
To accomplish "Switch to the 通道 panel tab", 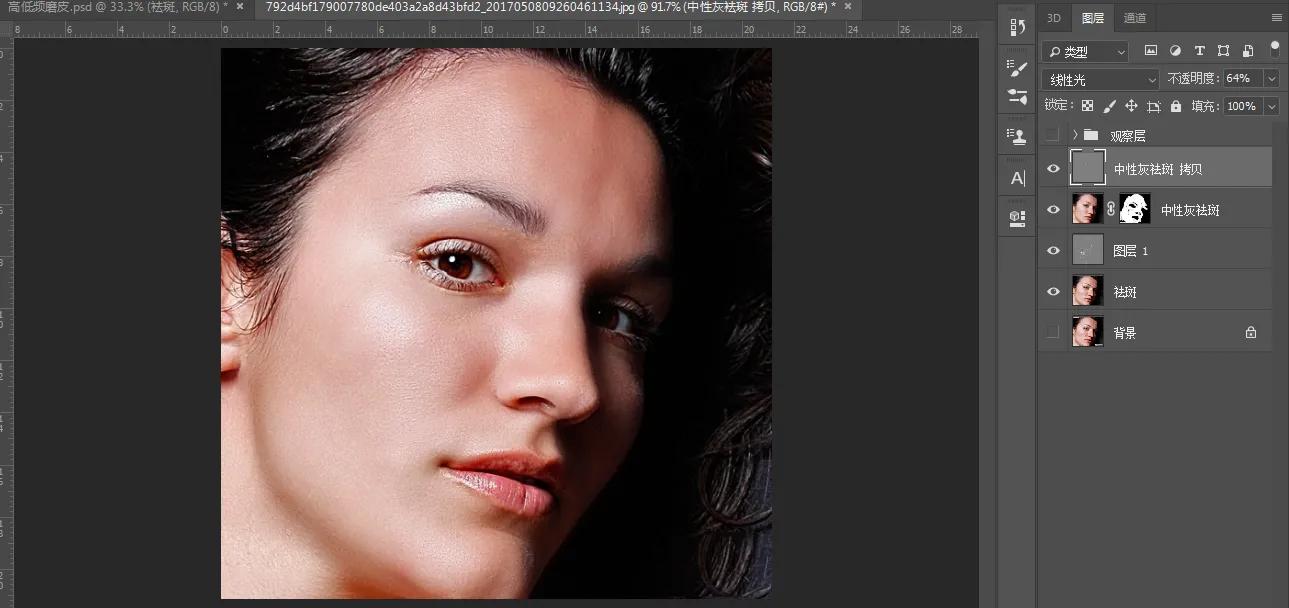I will (1135, 18).
